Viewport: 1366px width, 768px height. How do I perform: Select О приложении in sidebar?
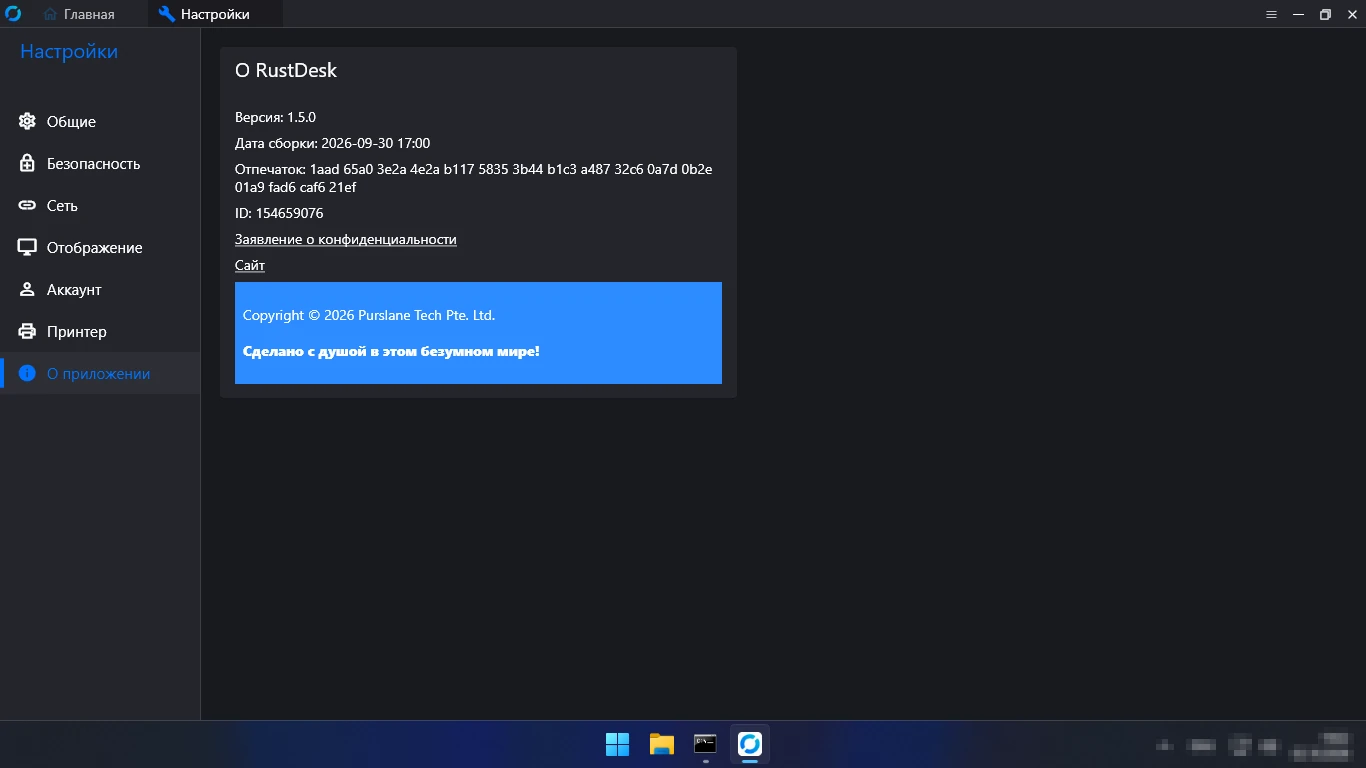pyautogui.click(x=100, y=373)
